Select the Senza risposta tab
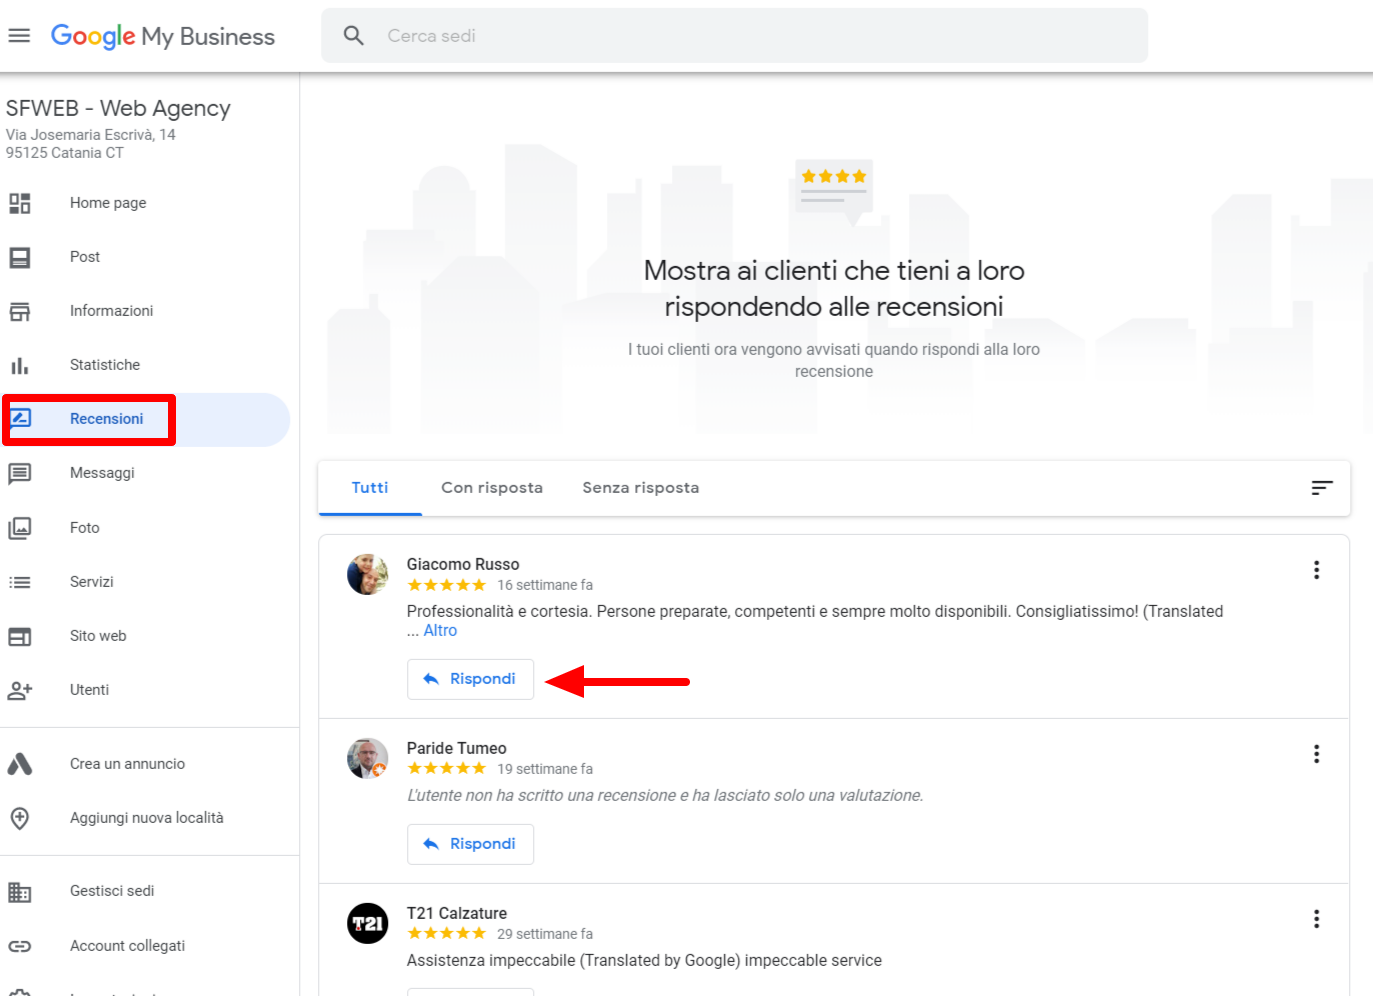Image resolution: width=1373 pixels, height=996 pixels. point(640,487)
